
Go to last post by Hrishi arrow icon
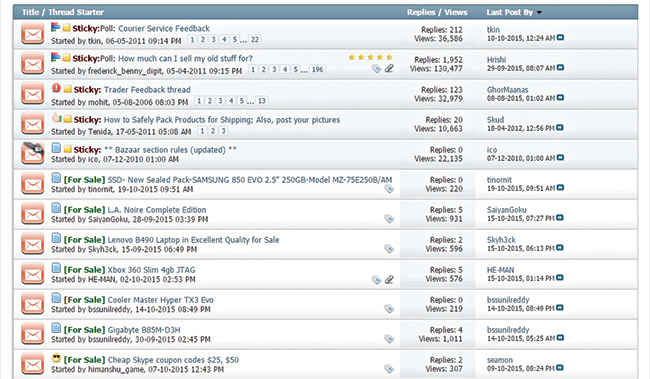tap(560, 68)
